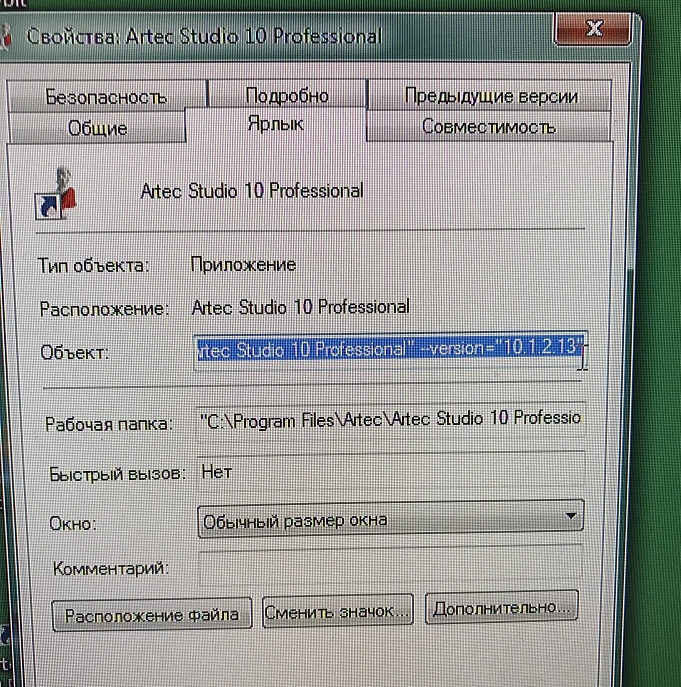Open the Предыдущие версии tab
The width and height of the screenshot is (681, 687).
pyautogui.click(x=490, y=95)
